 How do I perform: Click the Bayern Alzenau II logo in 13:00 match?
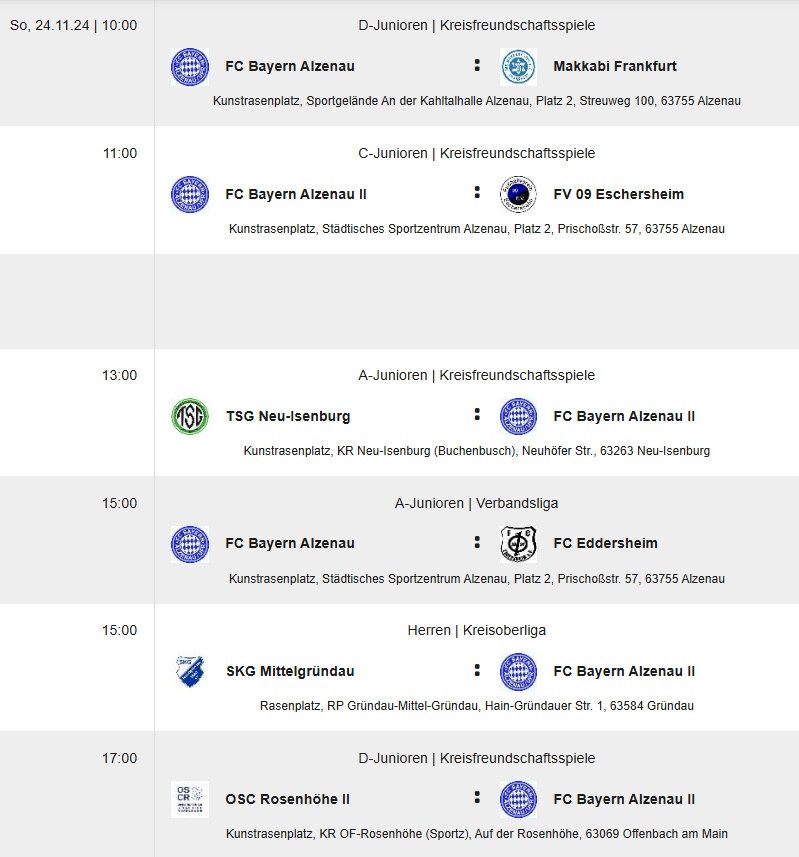(518, 416)
